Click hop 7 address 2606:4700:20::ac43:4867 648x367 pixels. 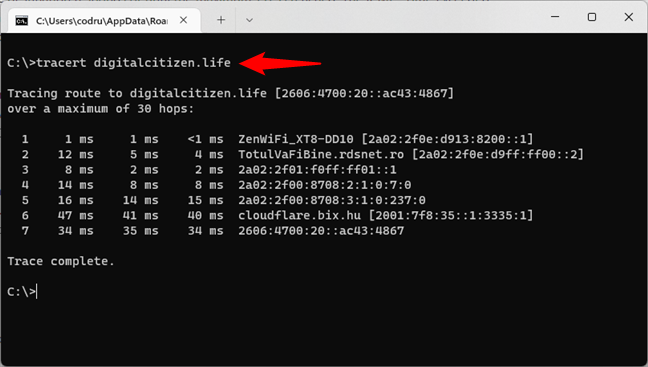[x=321, y=231]
